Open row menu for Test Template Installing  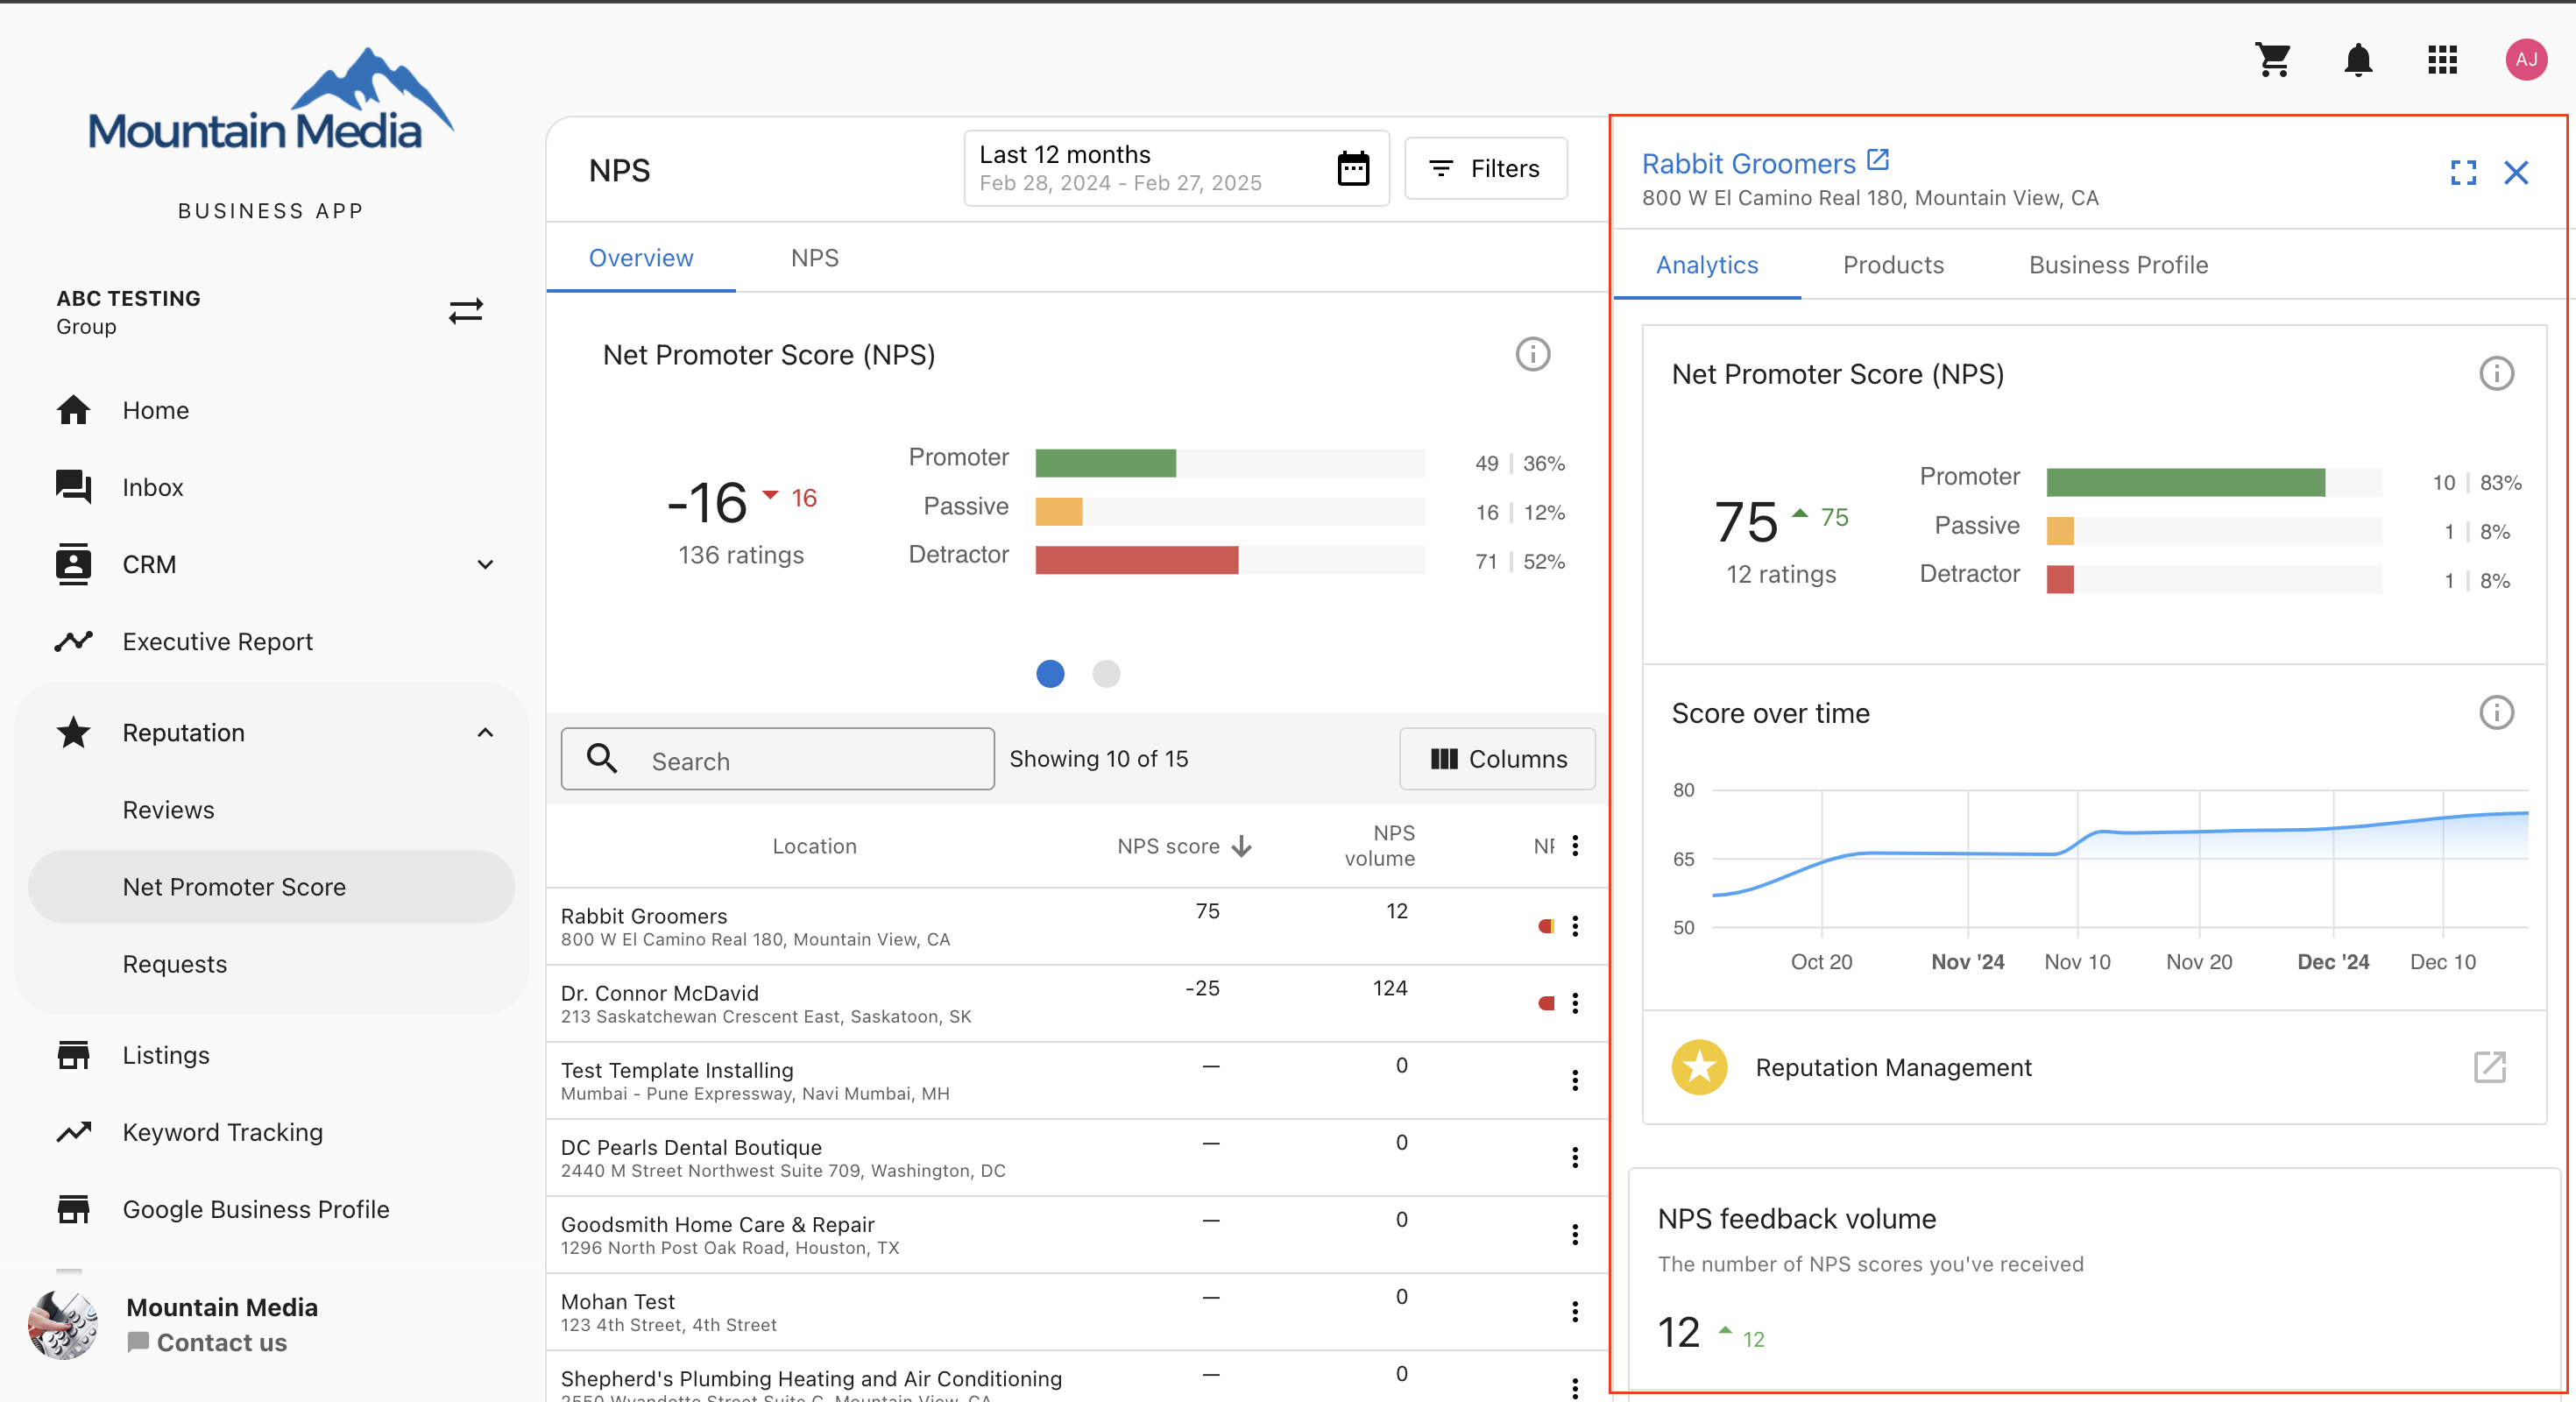pyautogui.click(x=1575, y=1080)
